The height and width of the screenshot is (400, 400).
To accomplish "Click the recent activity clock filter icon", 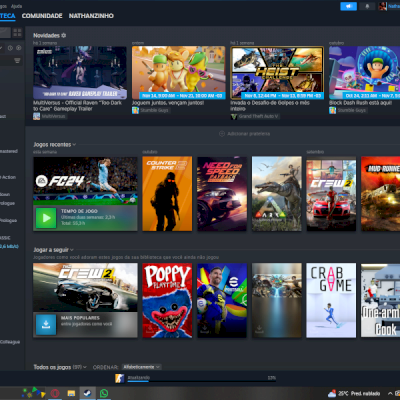I will click(10, 48).
